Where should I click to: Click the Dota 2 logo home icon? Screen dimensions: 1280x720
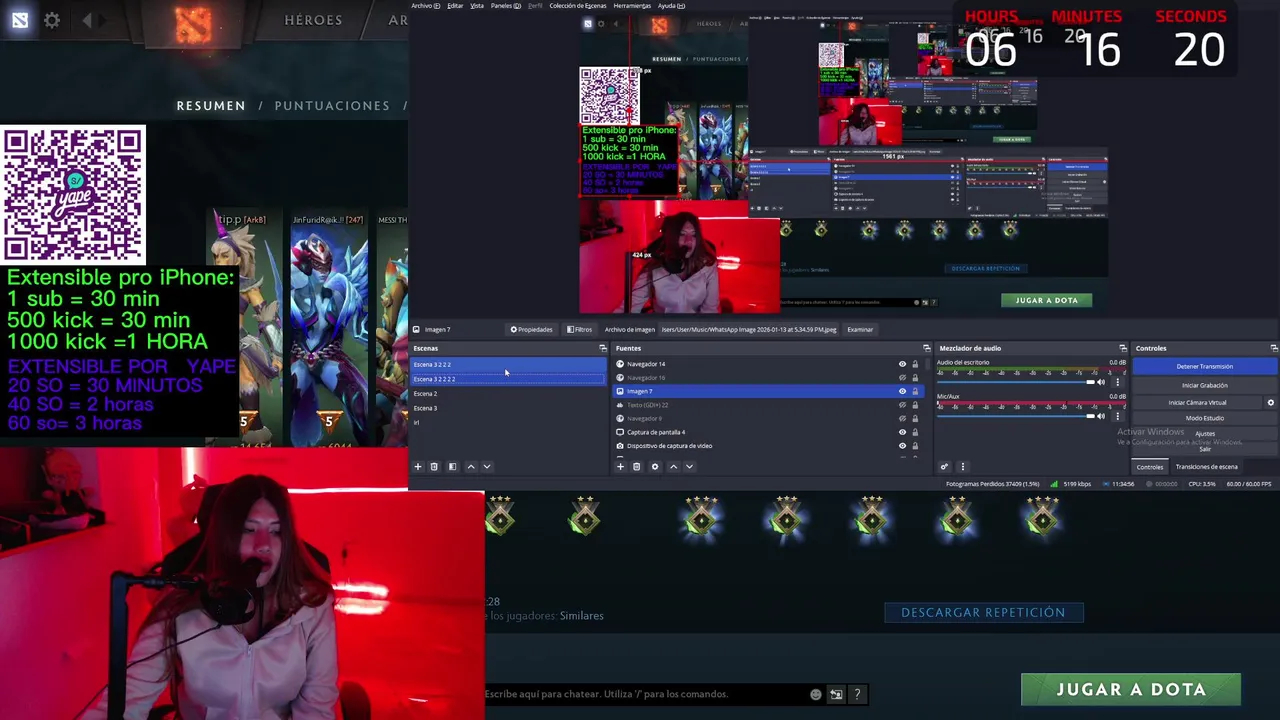coord(195,24)
